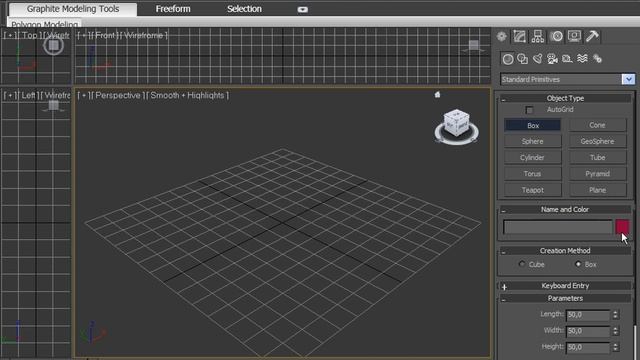Open the red object color swatch

pyautogui.click(x=622, y=227)
